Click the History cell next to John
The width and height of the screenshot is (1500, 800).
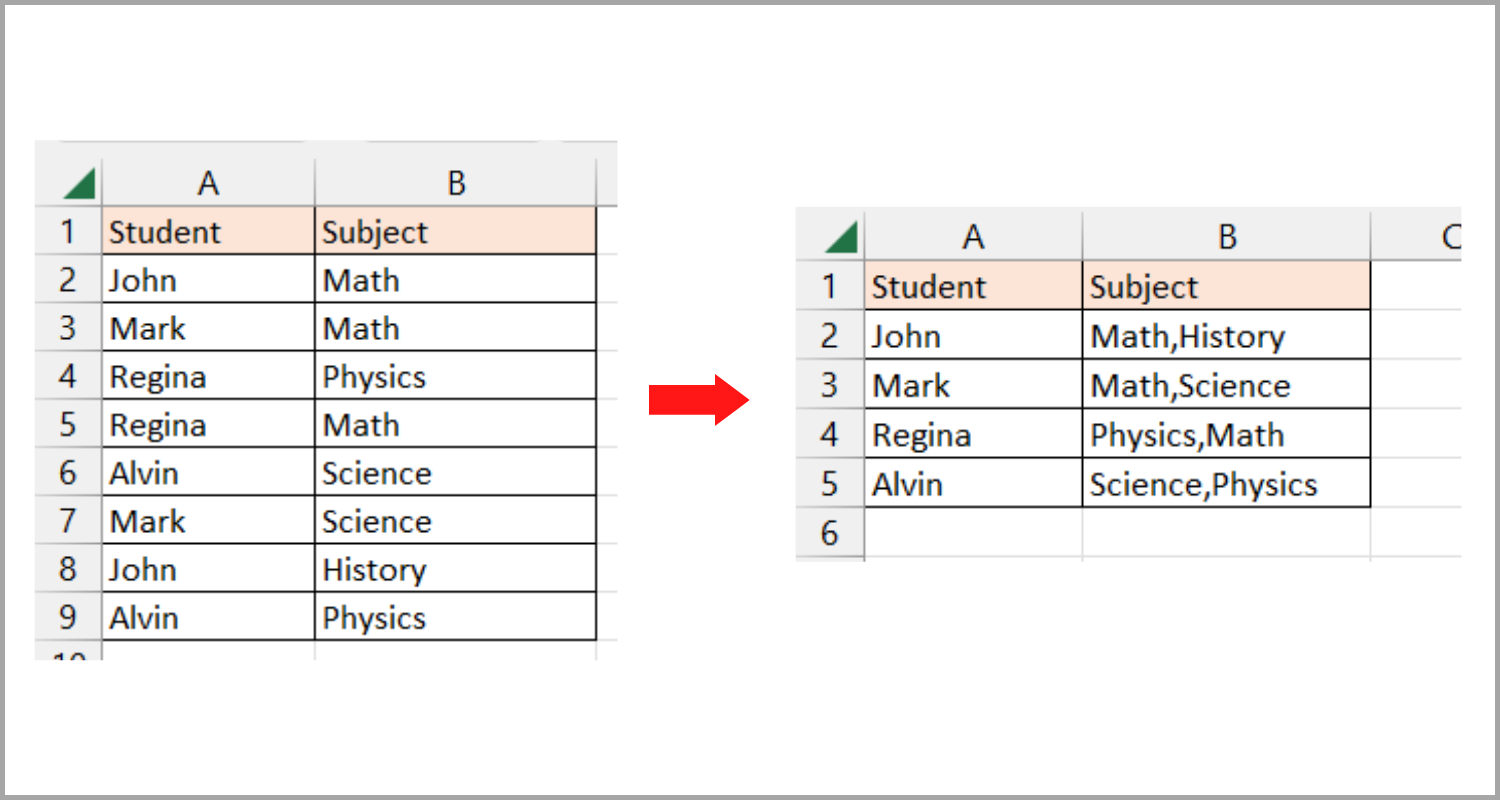tap(455, 569)
